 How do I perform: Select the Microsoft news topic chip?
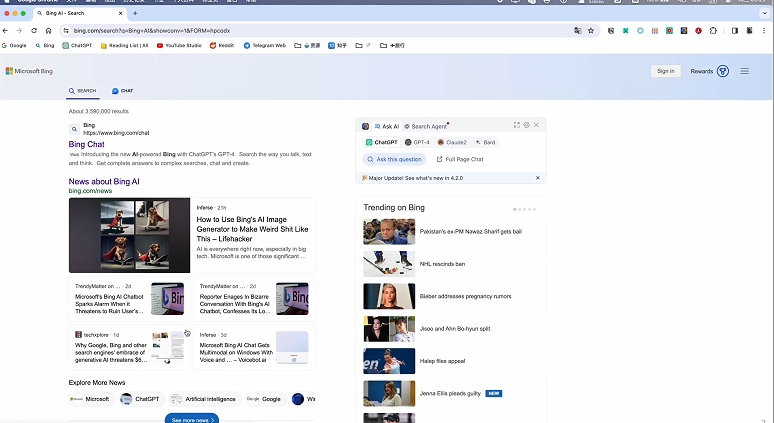pos(91,399)
